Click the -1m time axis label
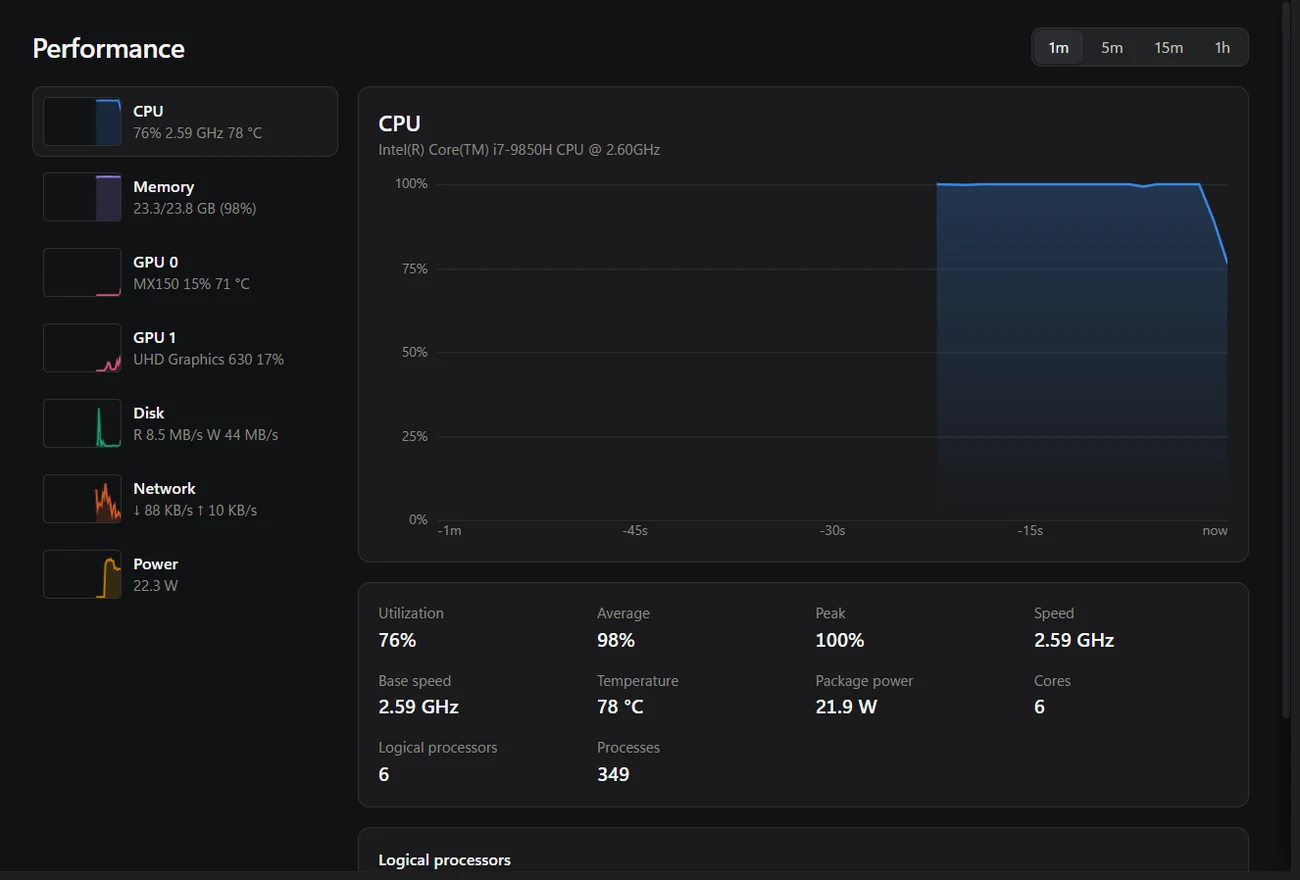Screen dimensions: 1300x880 [x=450, y=530]
